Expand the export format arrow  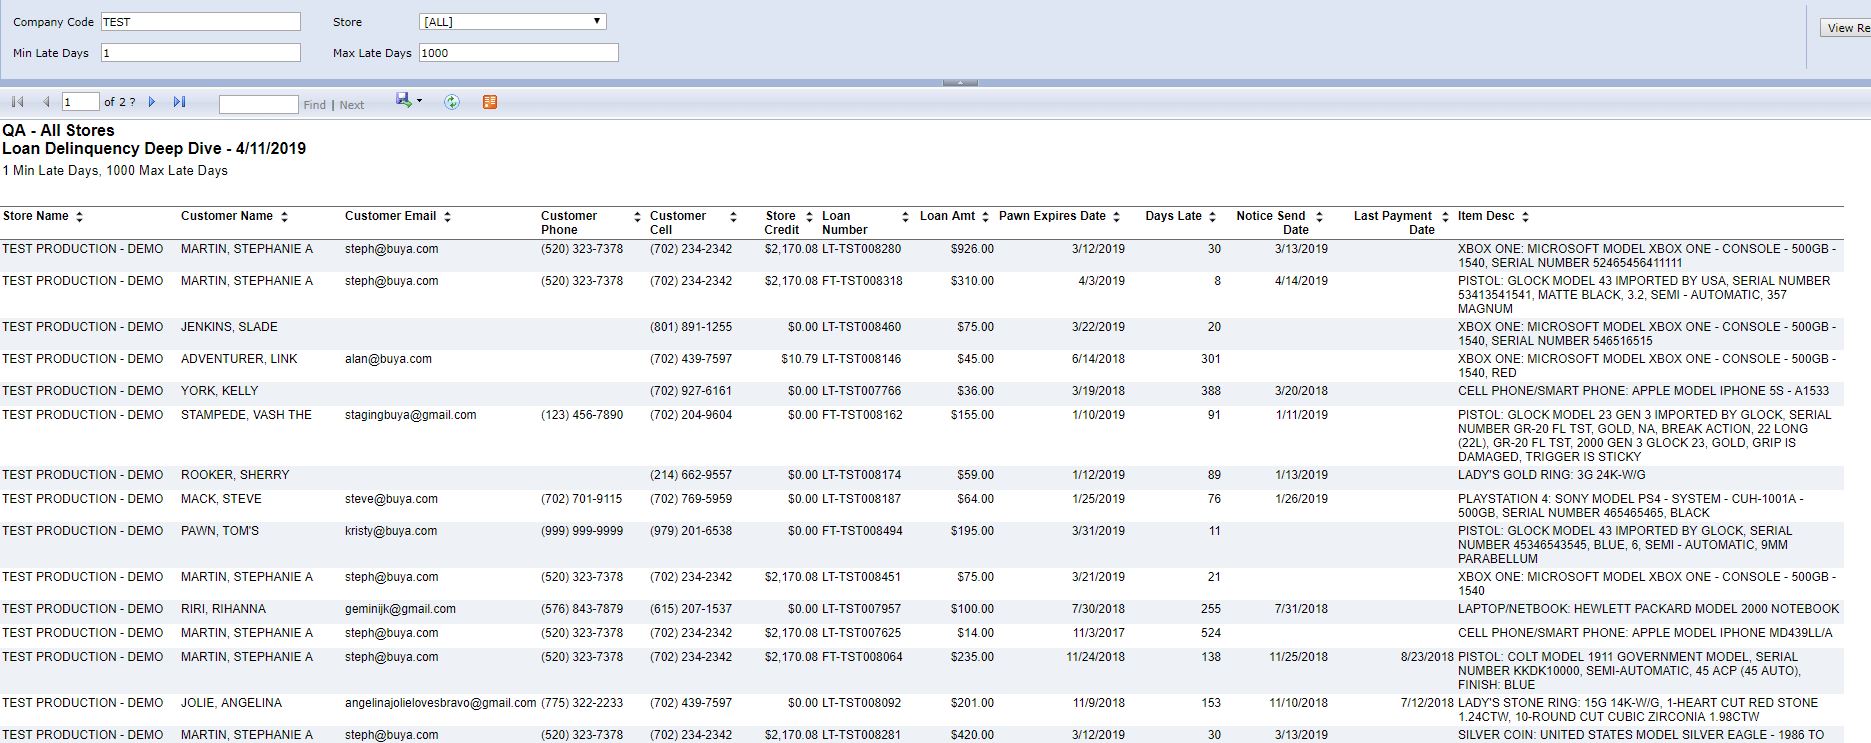pos(419,101)
